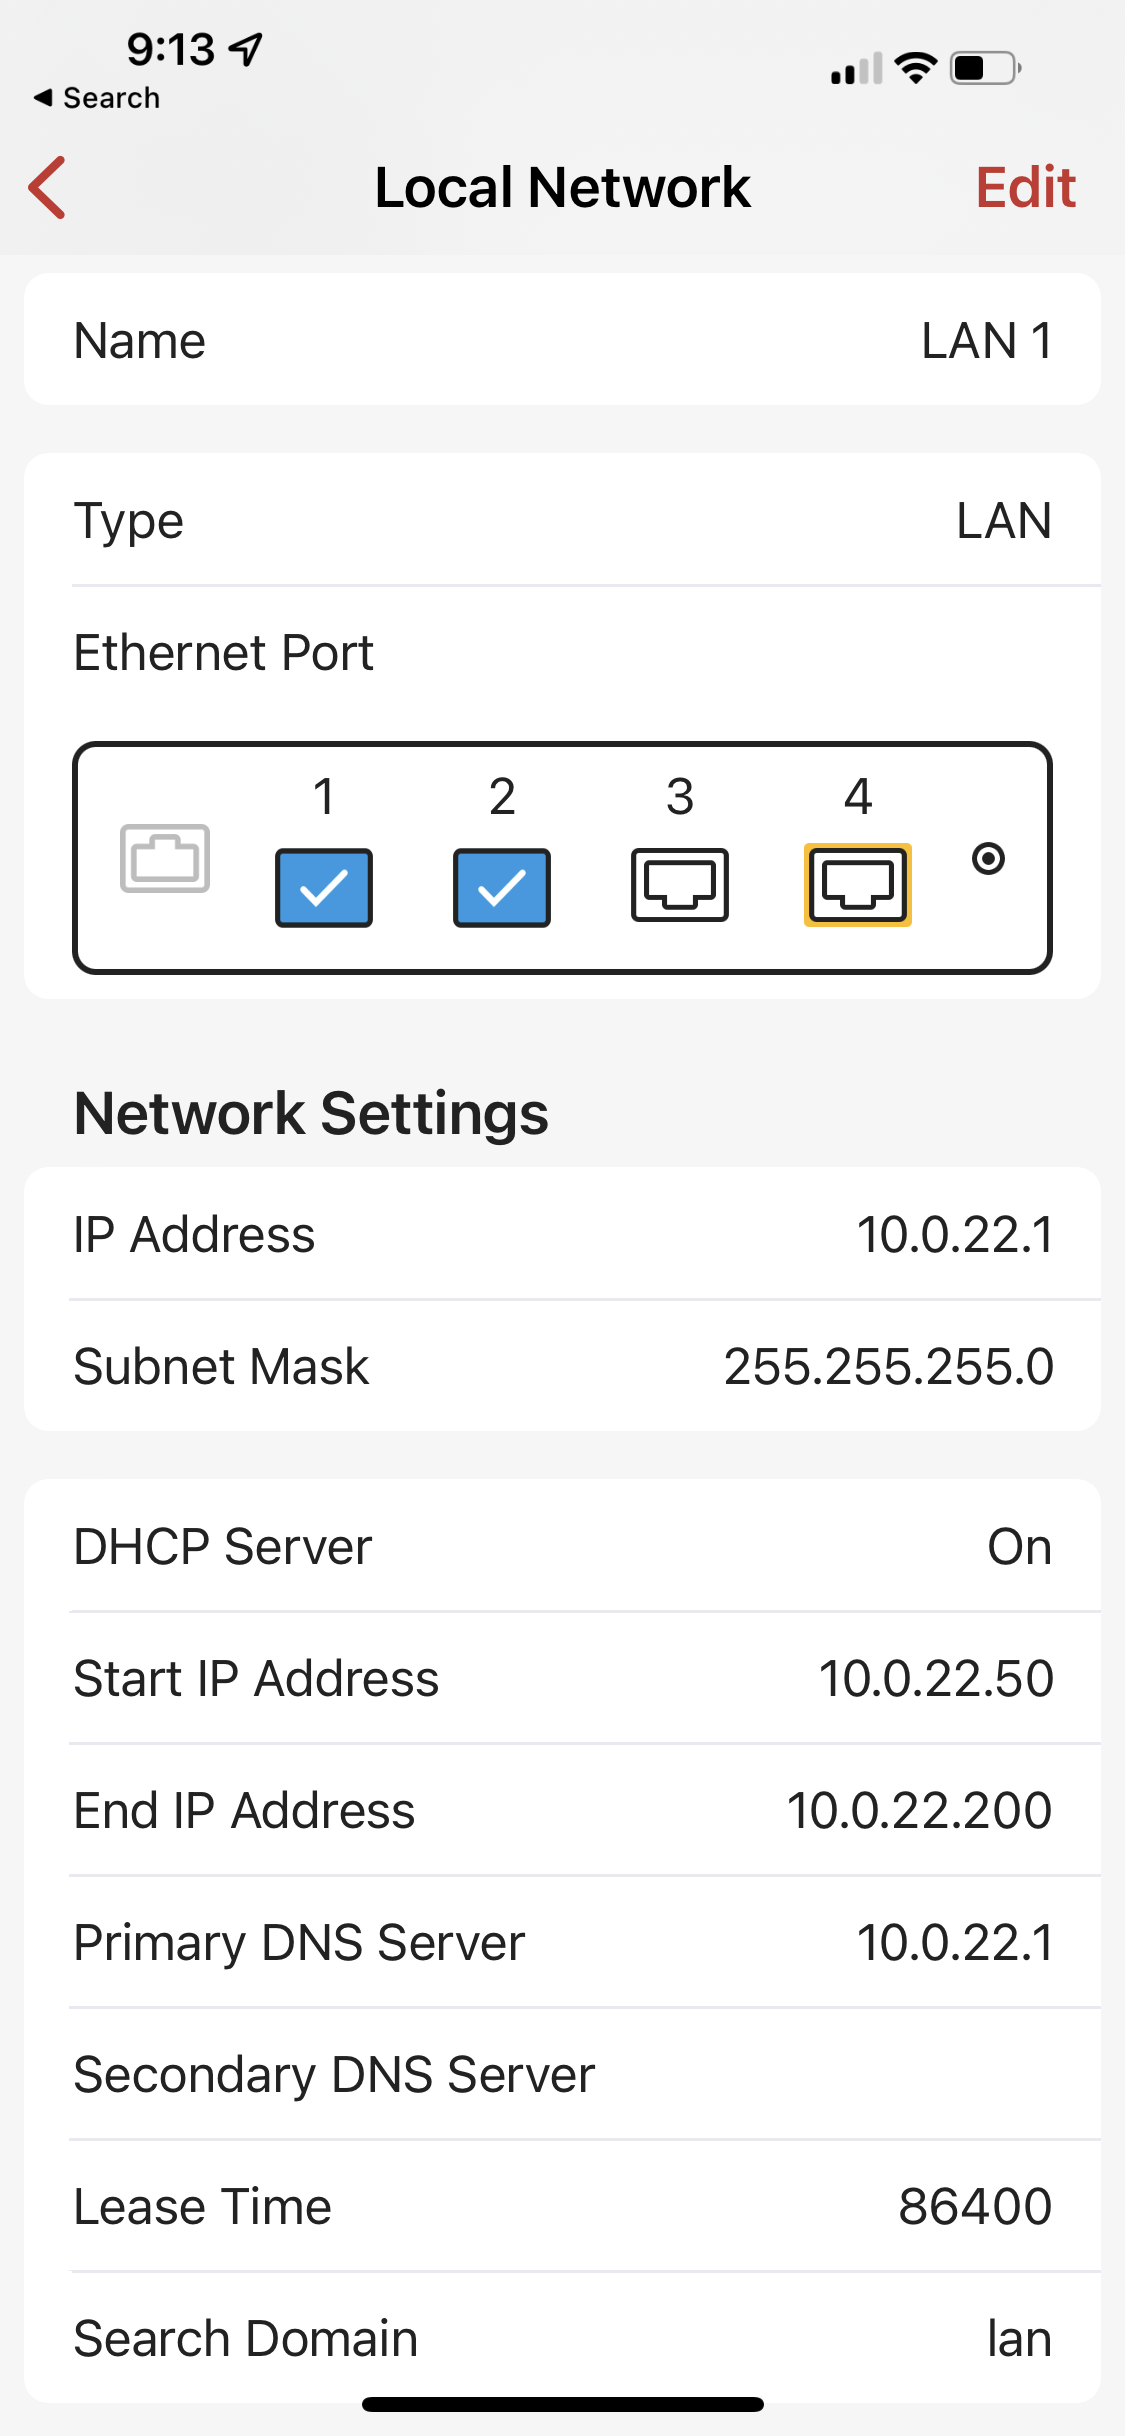Tap the round button beside port 4
1125x2436 pixels.
pyautogui.click(x=988, y=858)
